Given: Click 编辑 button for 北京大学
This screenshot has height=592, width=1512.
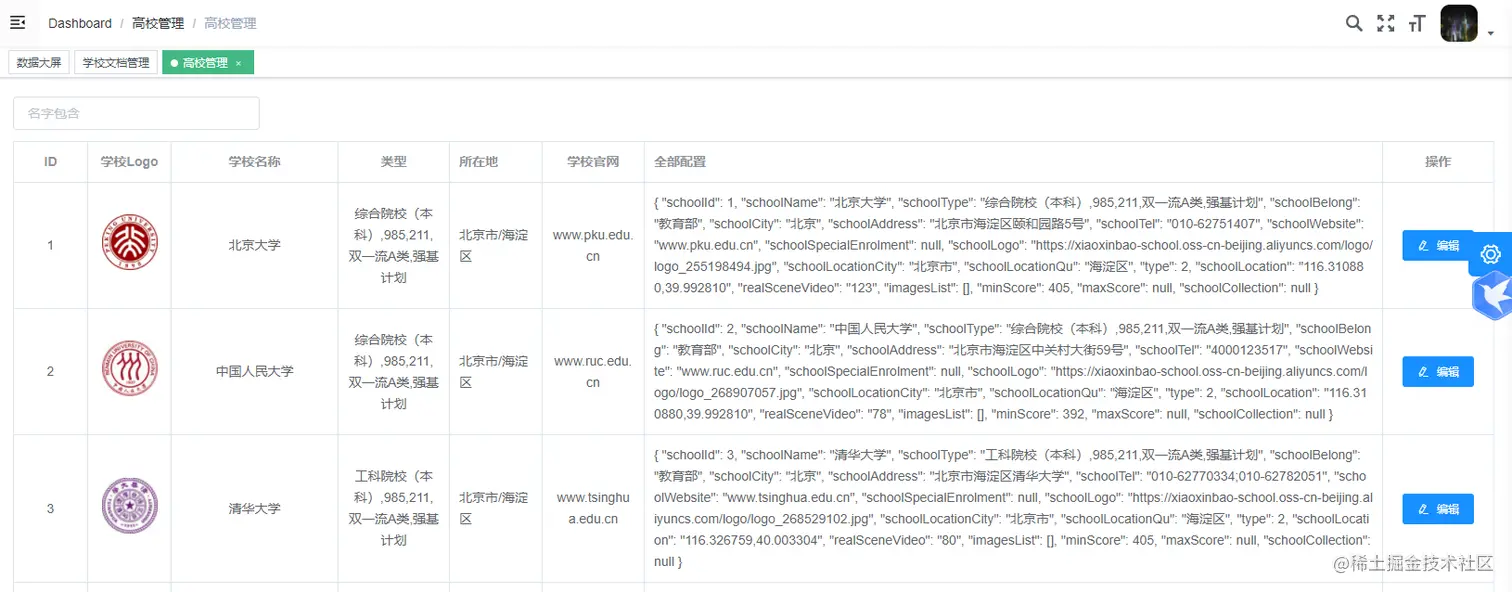Looking at the screenshot, I should [1437, 246].
